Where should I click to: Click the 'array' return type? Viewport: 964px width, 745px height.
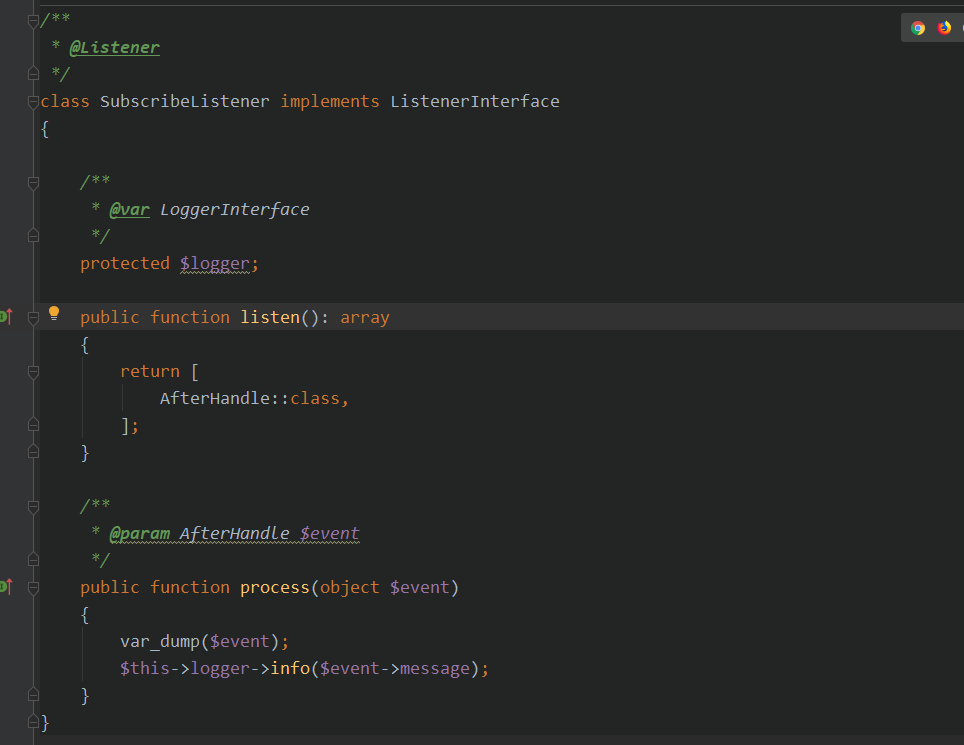pos(365,318)
